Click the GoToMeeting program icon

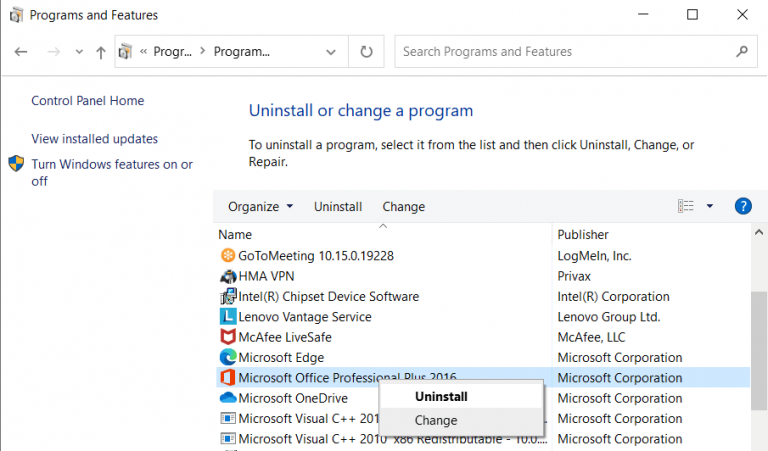point(227,255)
